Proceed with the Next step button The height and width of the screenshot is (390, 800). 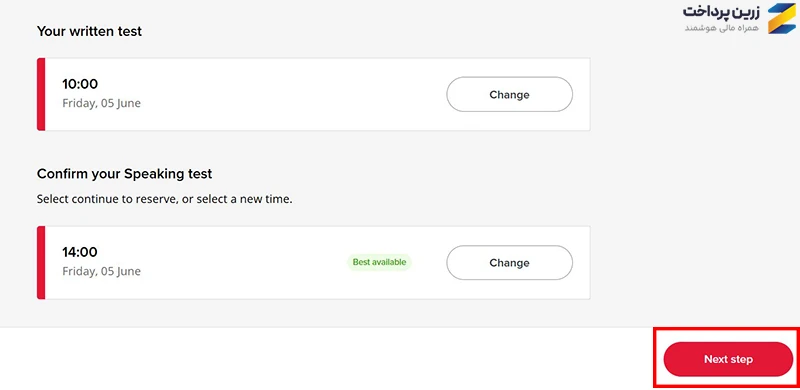(728, 359)
